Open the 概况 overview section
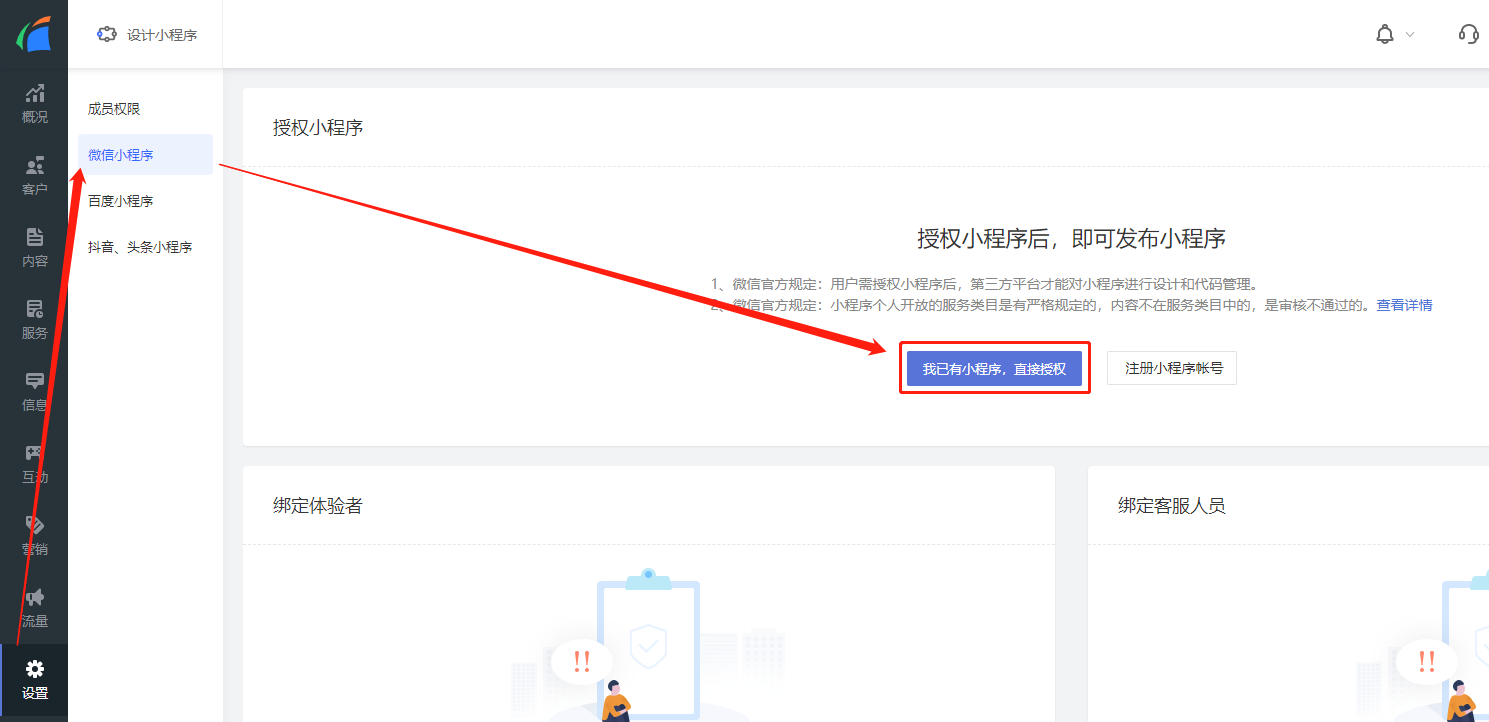This screenshot has width=1489, height=722. point(34,104)
